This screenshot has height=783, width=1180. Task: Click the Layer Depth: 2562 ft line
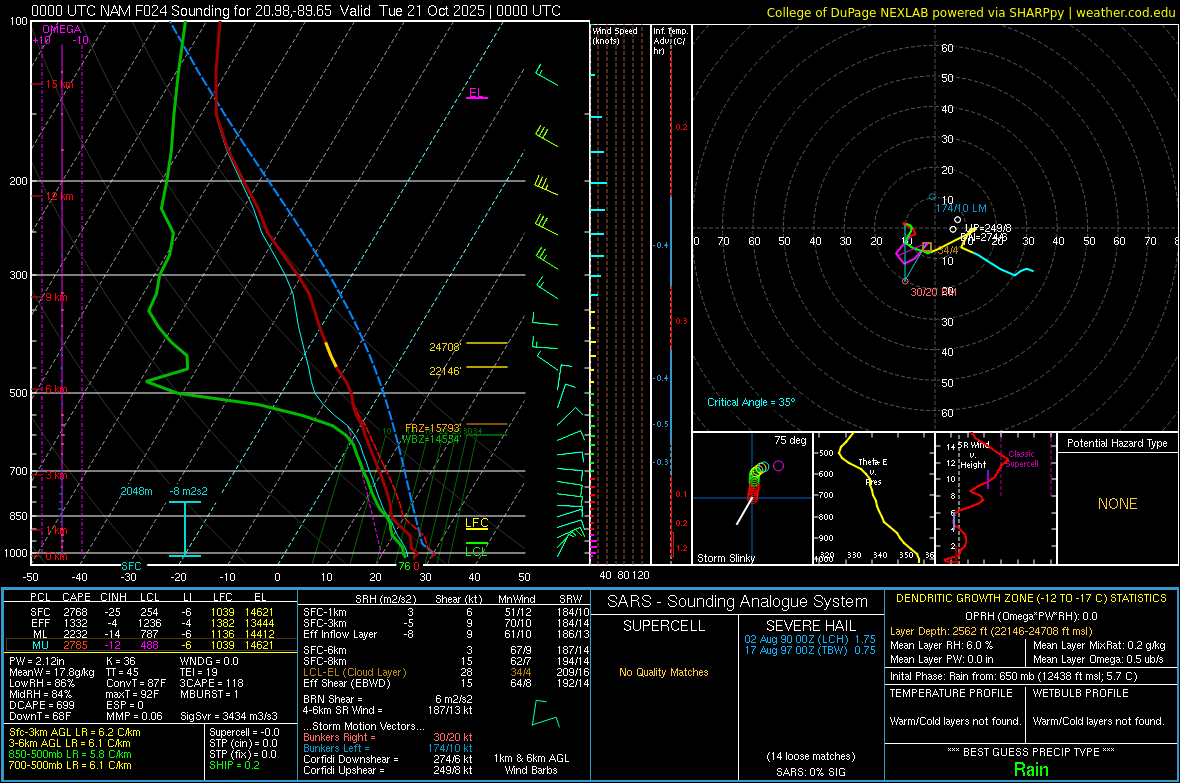point(990,632)
